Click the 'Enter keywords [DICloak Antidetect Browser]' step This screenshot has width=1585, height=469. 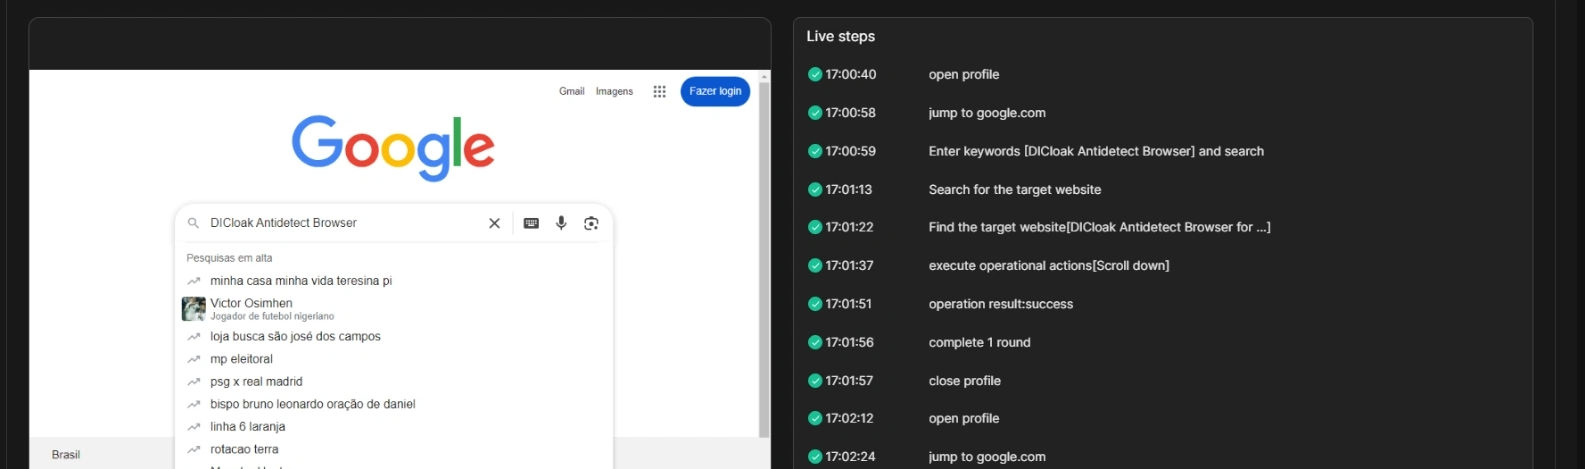click(x=1096, y=151)
